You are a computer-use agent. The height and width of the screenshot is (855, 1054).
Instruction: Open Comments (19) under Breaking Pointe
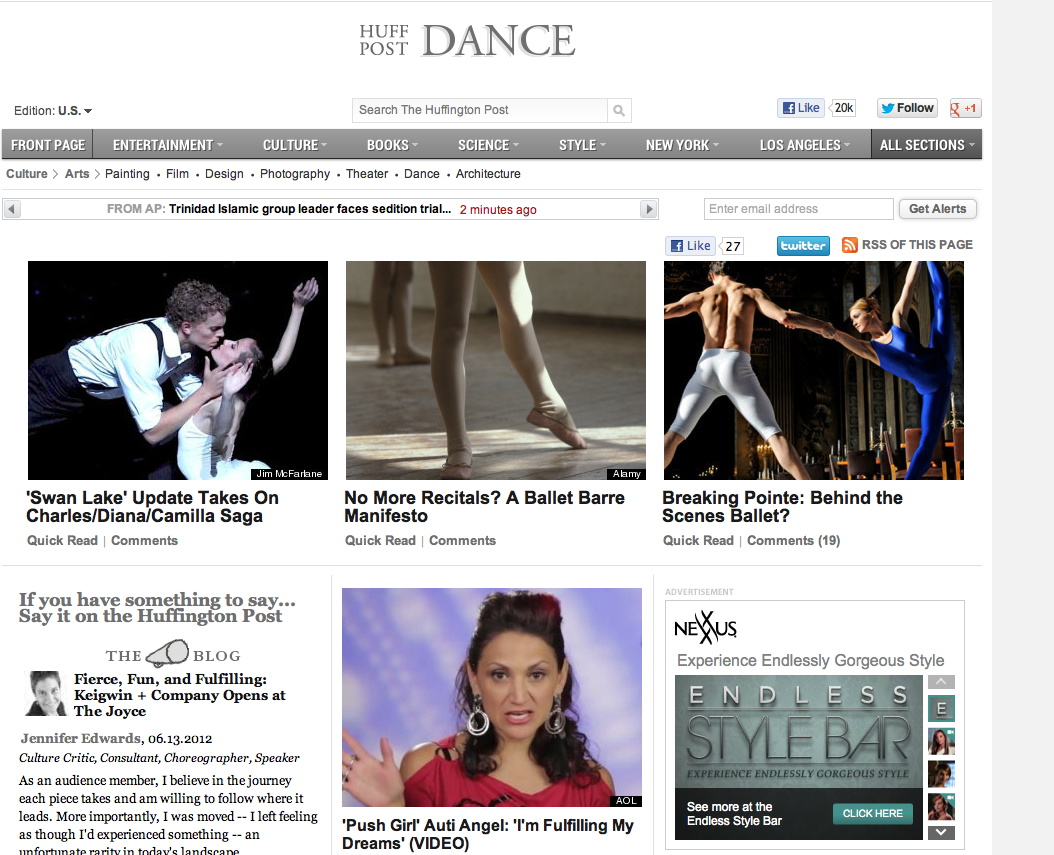793,541
